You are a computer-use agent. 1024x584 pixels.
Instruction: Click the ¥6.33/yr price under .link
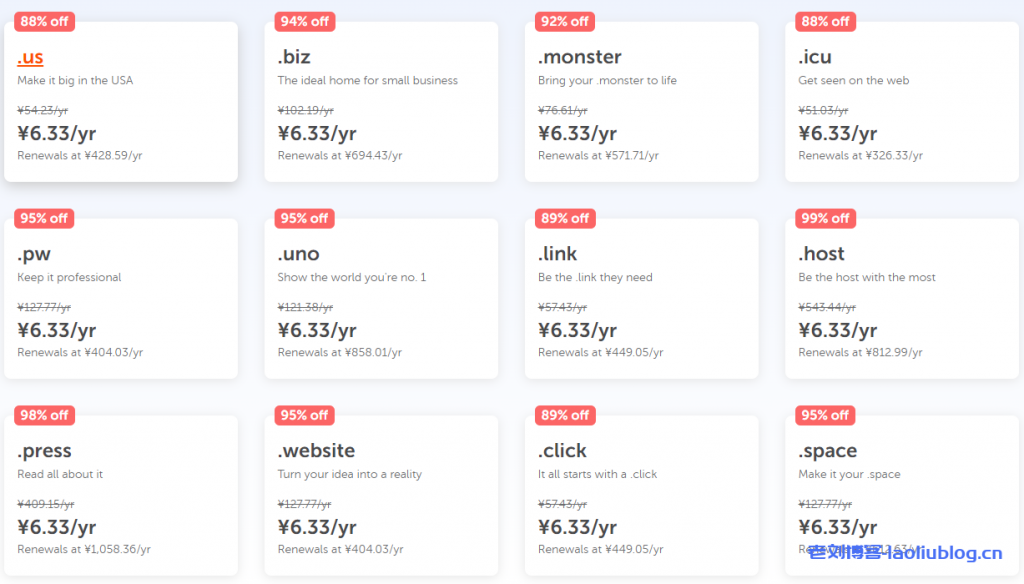(x=577, y=330)
